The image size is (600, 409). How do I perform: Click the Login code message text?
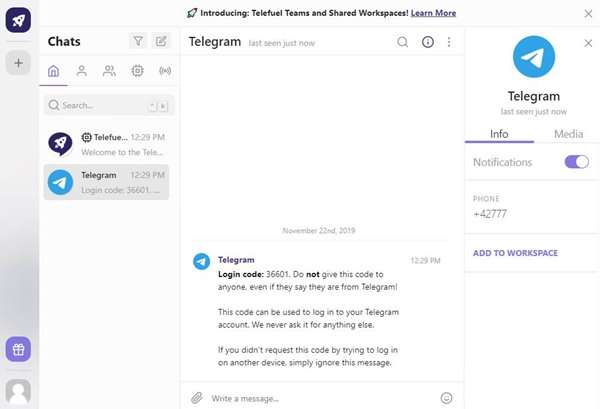point(308,318)
